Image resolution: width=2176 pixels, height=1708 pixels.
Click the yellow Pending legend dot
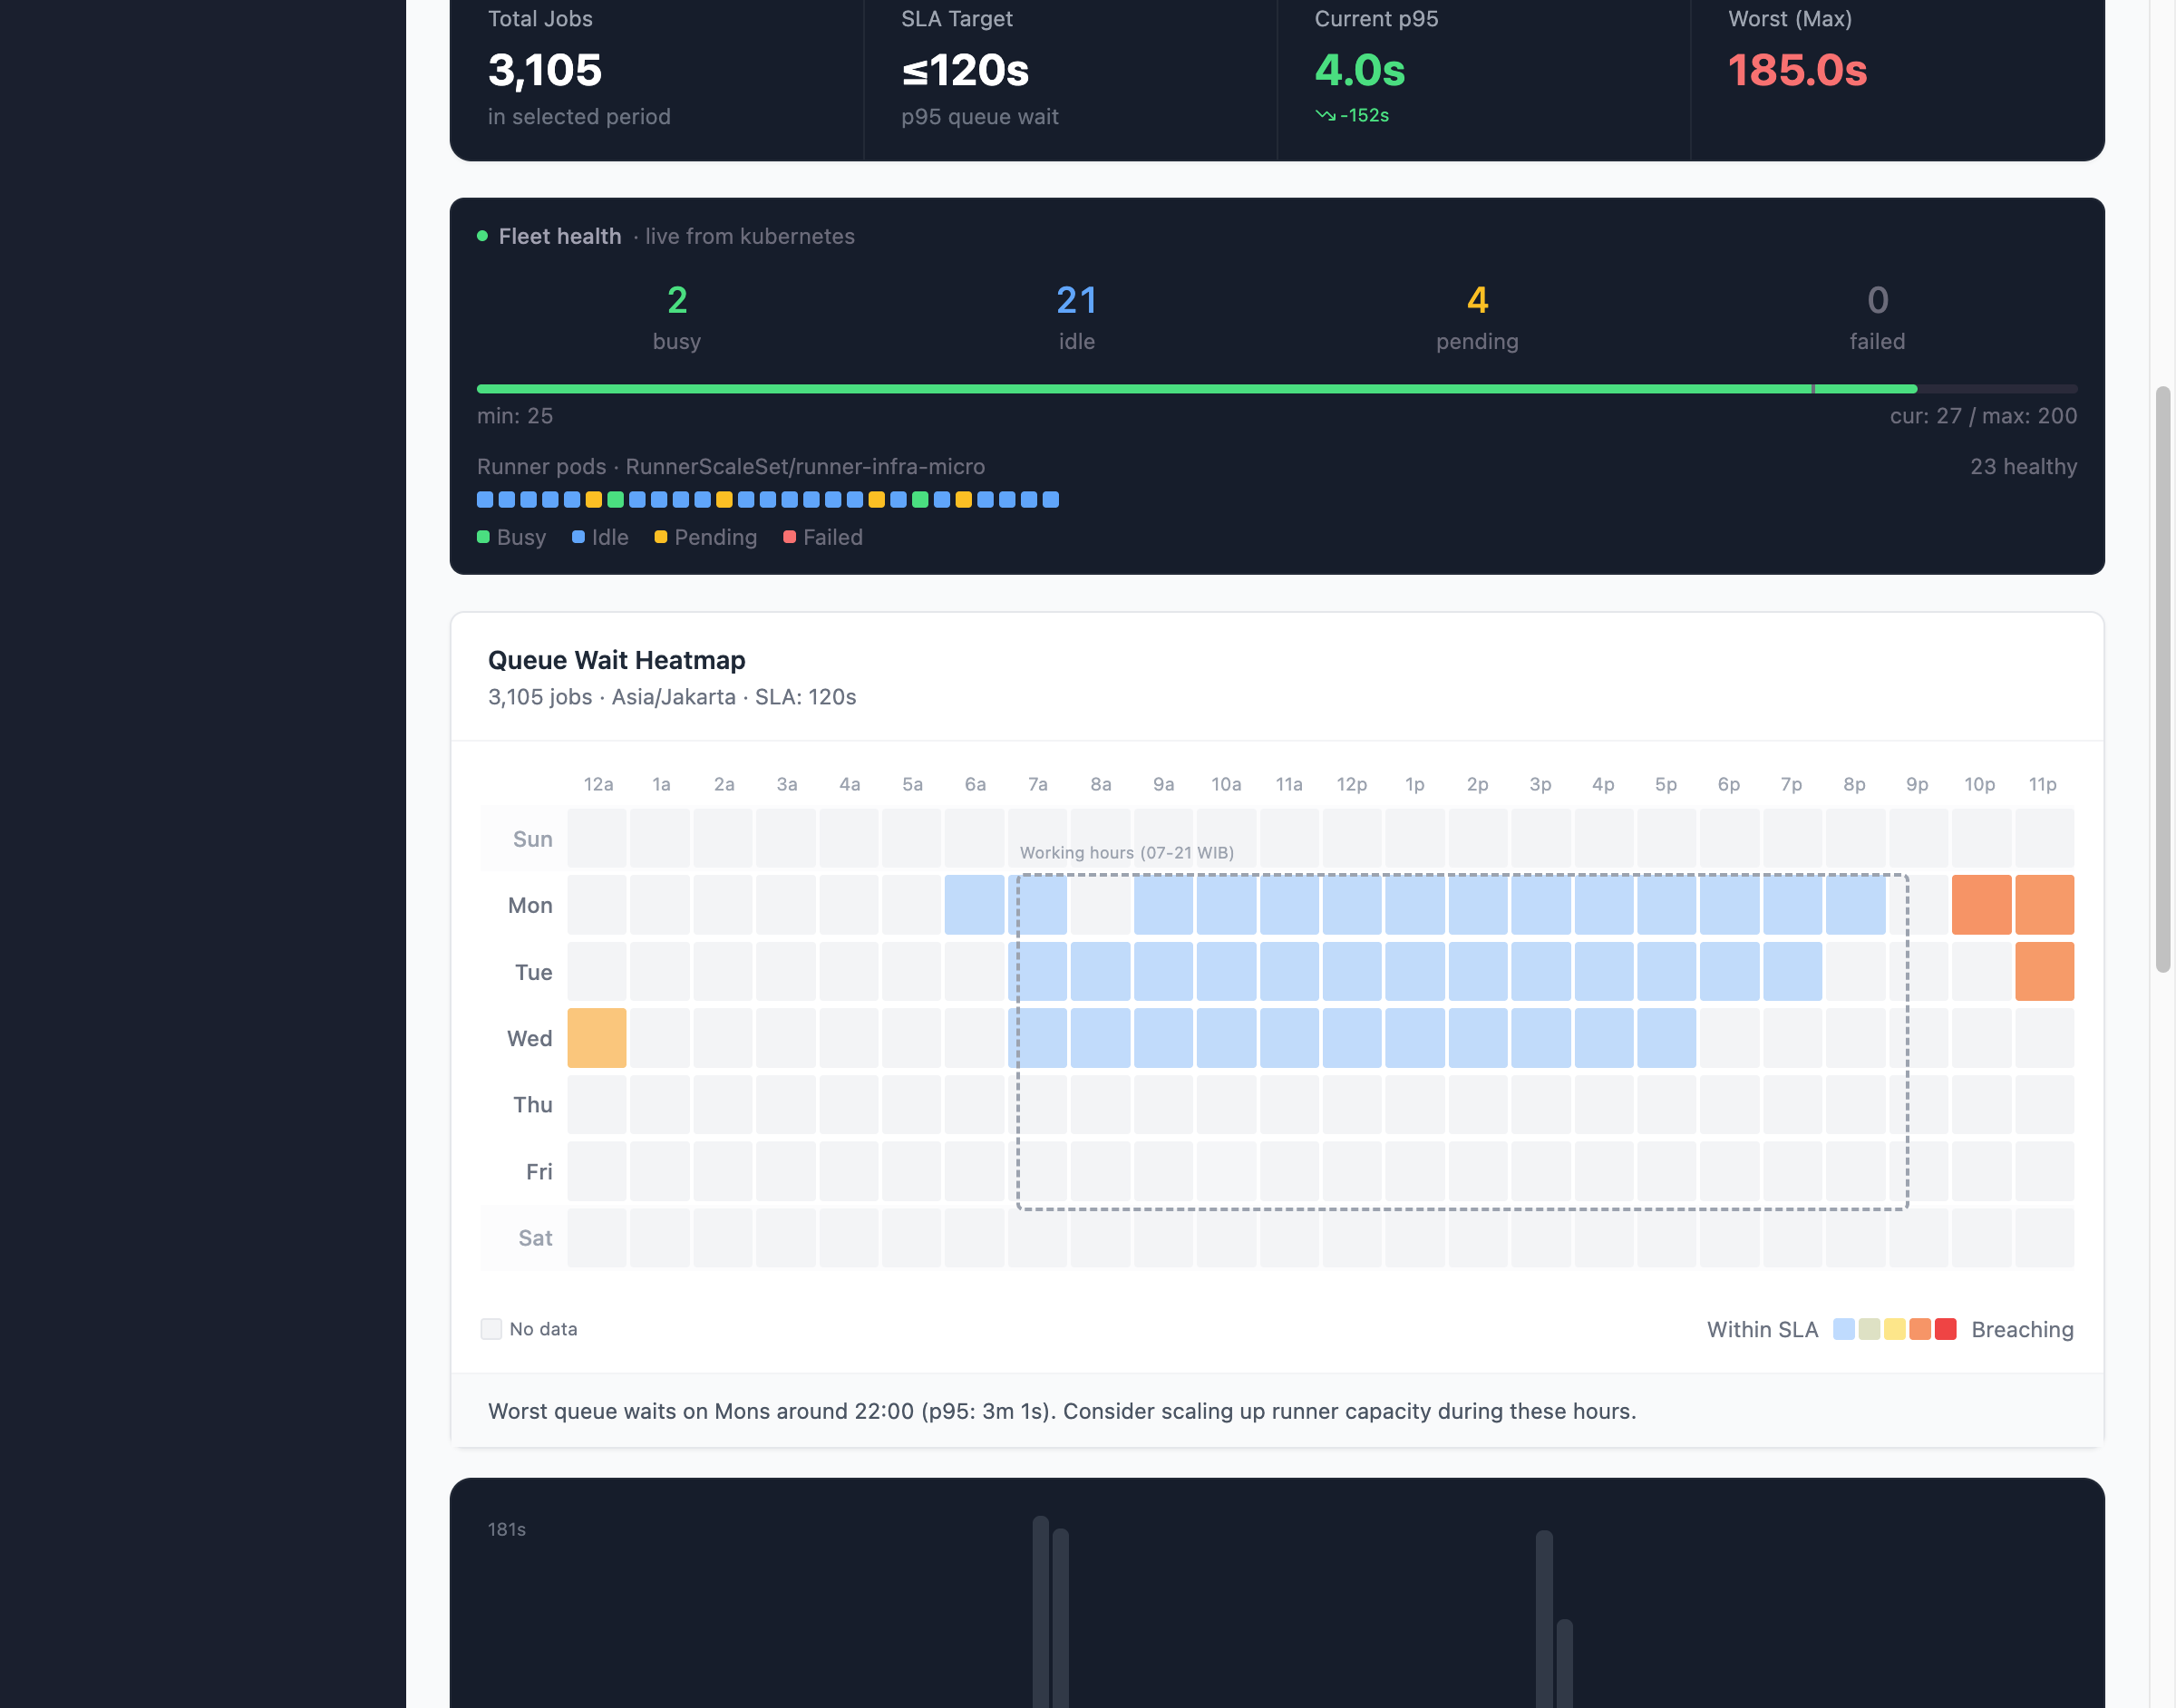pyautogui.click(x=661, y=537)
